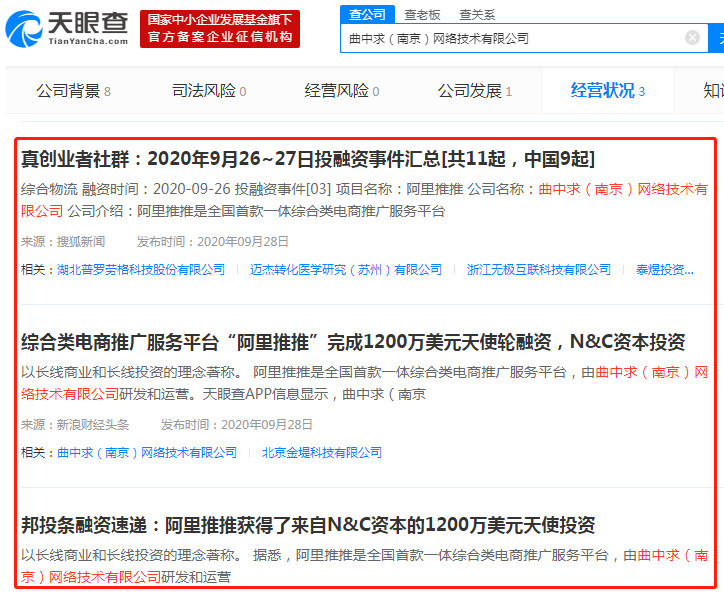Open related company 湖北普罗劳格科技股份有限公司
The height and width of the screenshot is (597, 724).
click(141, 270)
